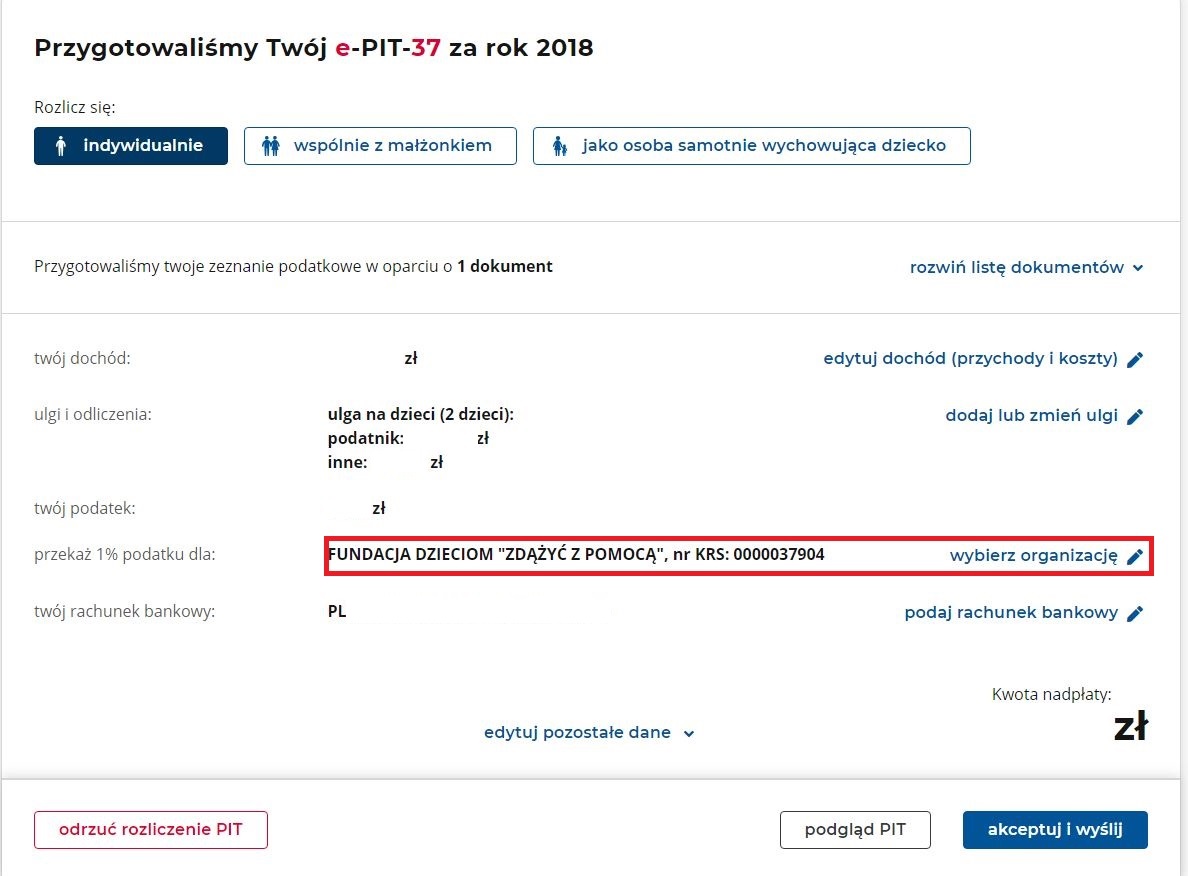Click parent with child icon

coord(560,146)
